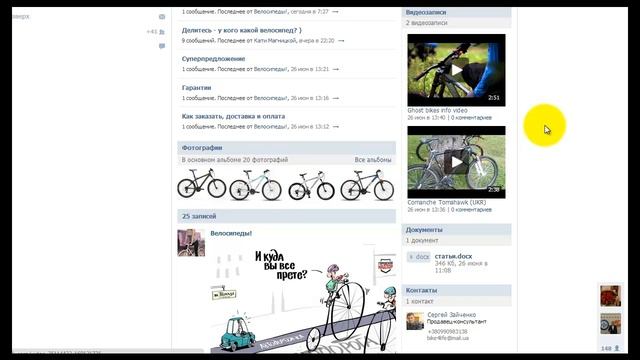Click 'В основном альбоме 20 фотографий'
Viewport: 640px width, 360px height.
235,160
